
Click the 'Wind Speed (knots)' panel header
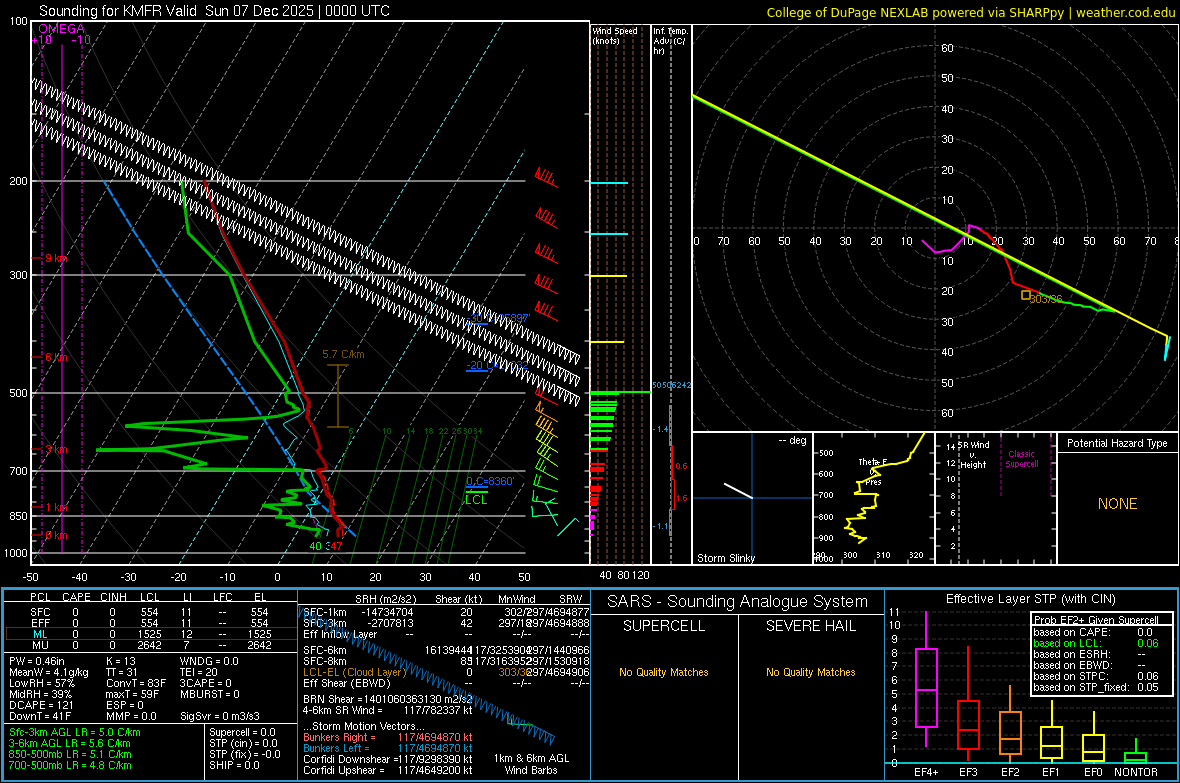pyautogui.click(x=615, y=35)
